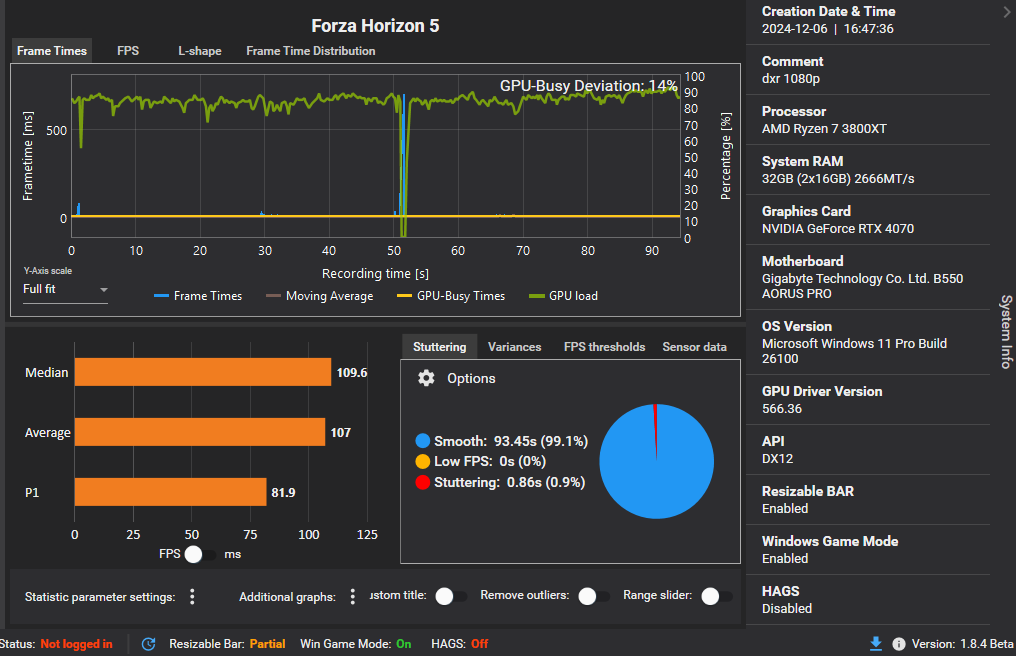Click 'Microsoft Windows 11 Pro Build' text
1016x656 pixels.
click(x=854, y=343)
